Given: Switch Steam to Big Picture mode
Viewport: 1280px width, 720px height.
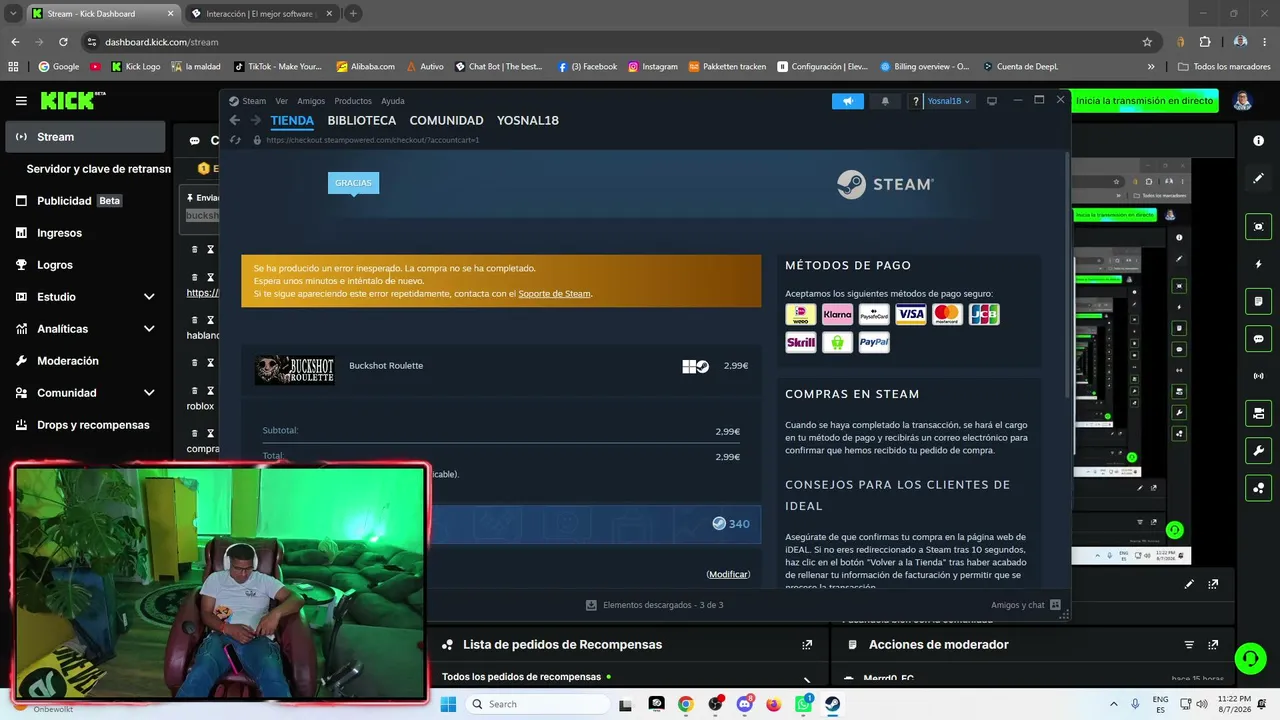Looking at the screenshot, I should coord(992,101).
